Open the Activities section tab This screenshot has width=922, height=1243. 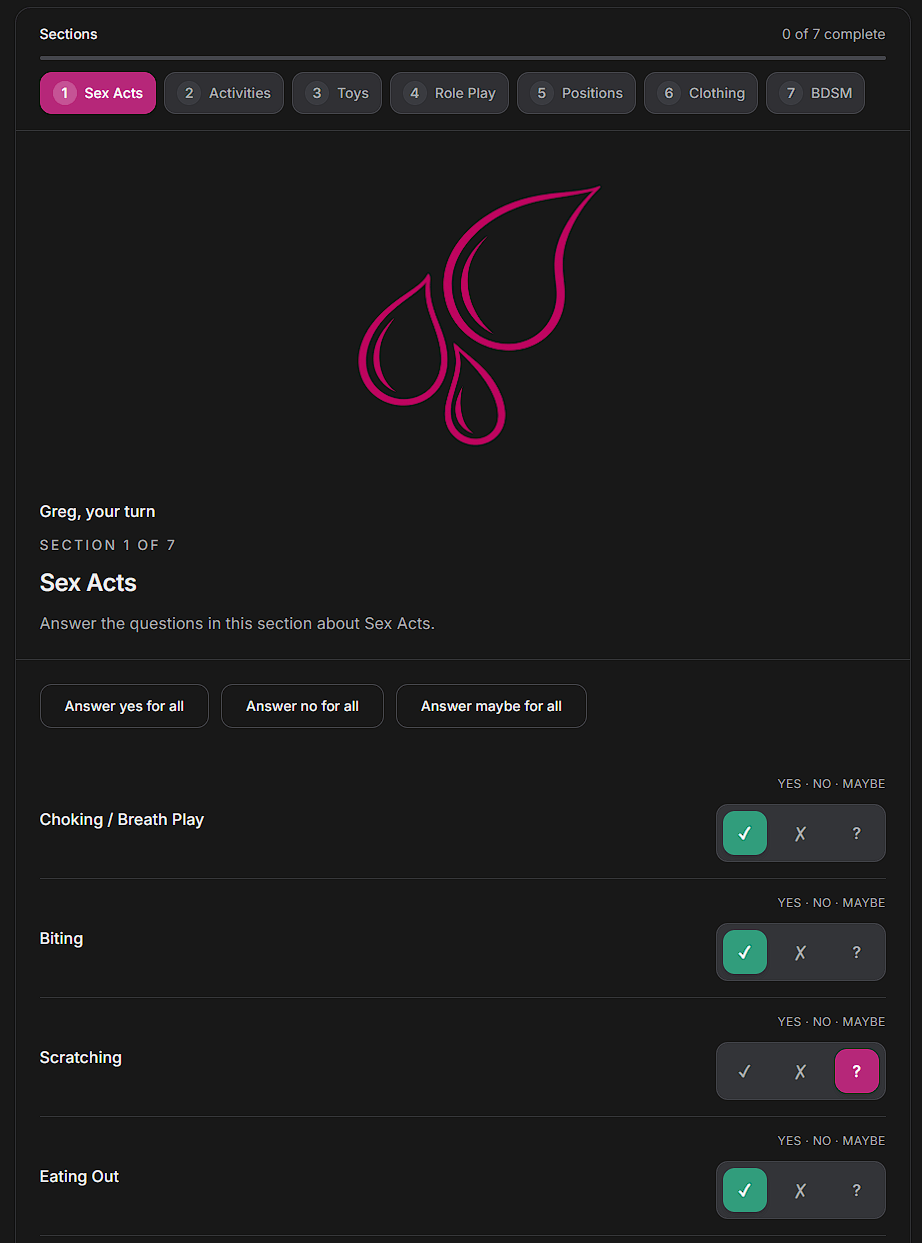pos(224,93)
